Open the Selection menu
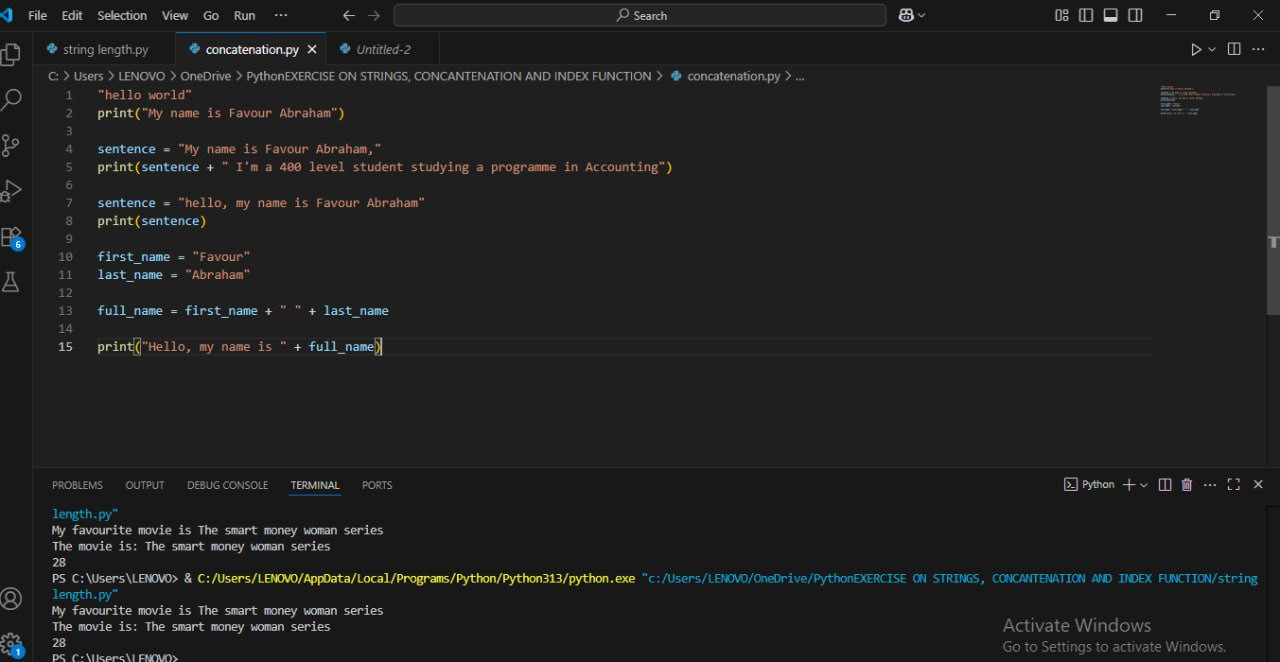The image size is (1280, 662). 122,15
